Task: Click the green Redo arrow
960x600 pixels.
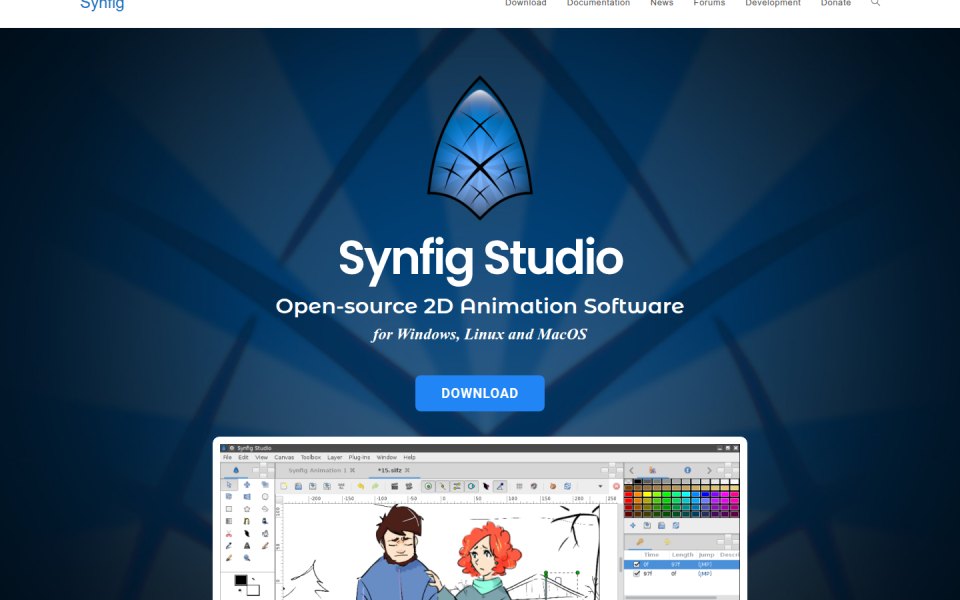Action: pyautogui.click(x=375, y=486)
